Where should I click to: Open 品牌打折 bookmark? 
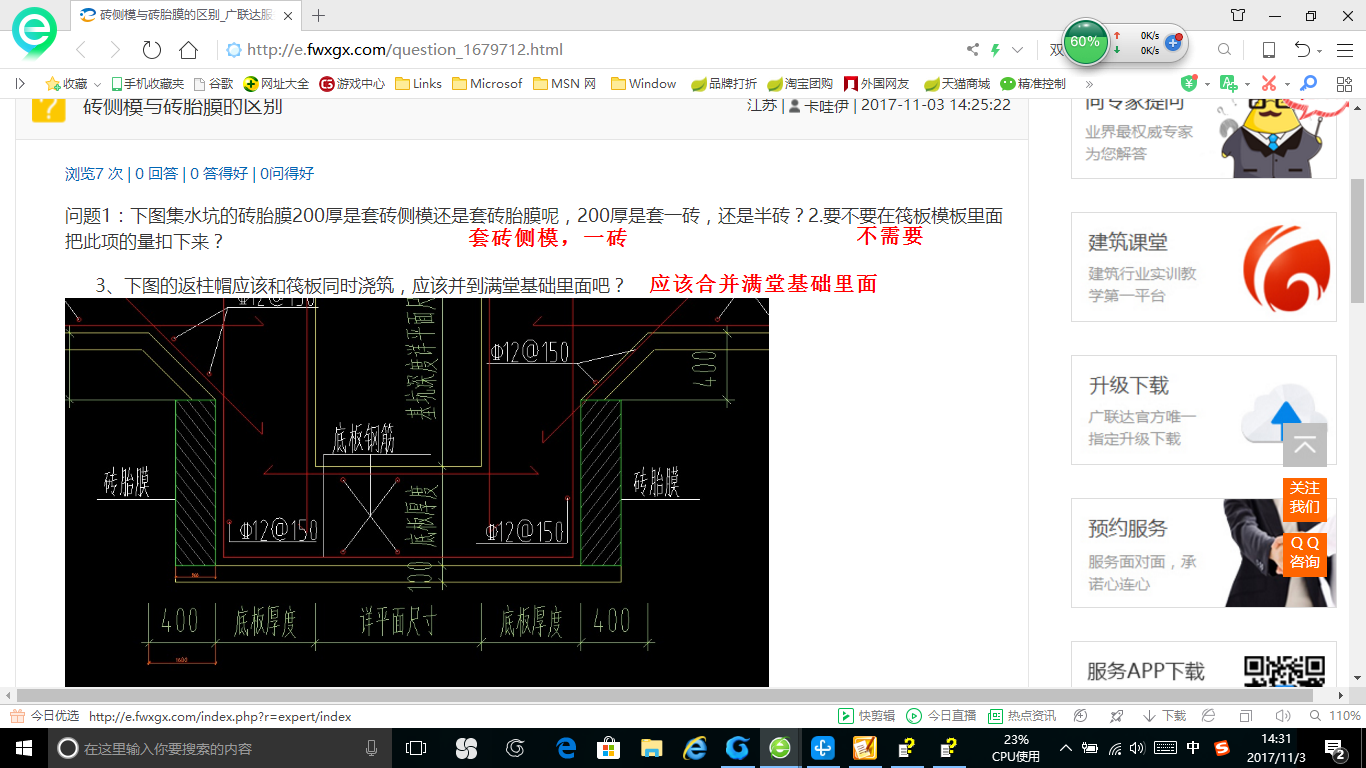click(x=724, y=84)
